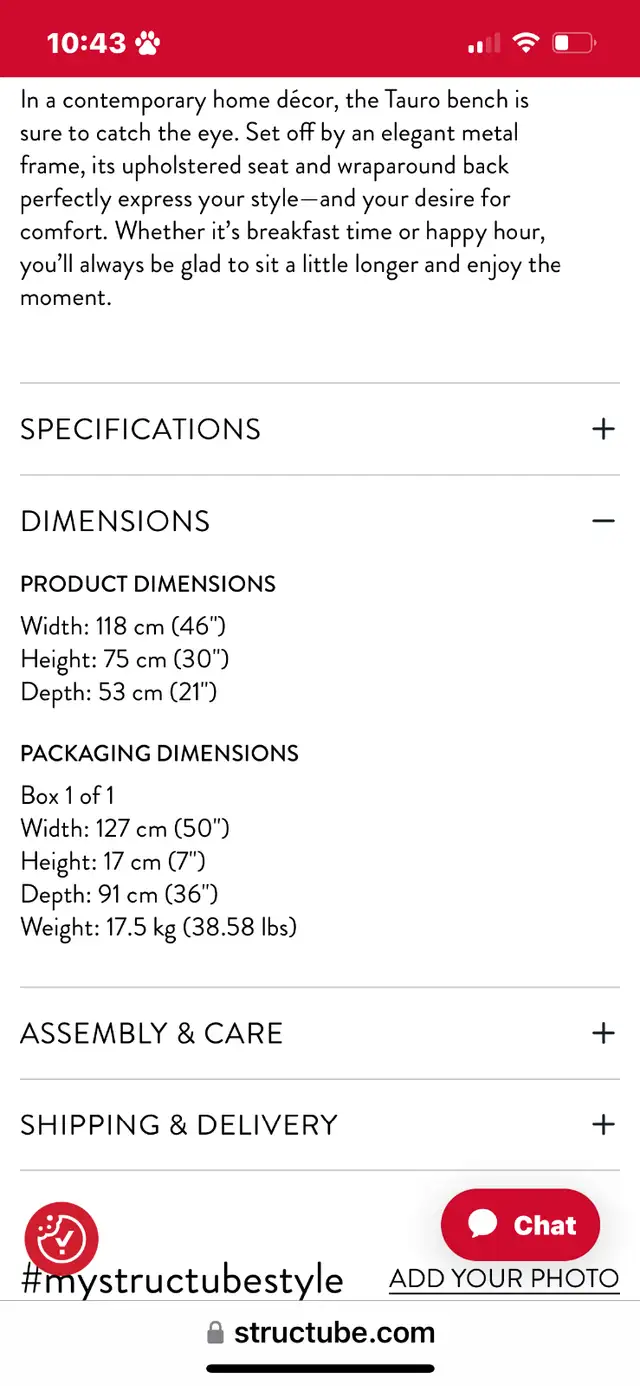Collapse the DIMENSIONS section heading

(115, 521)
